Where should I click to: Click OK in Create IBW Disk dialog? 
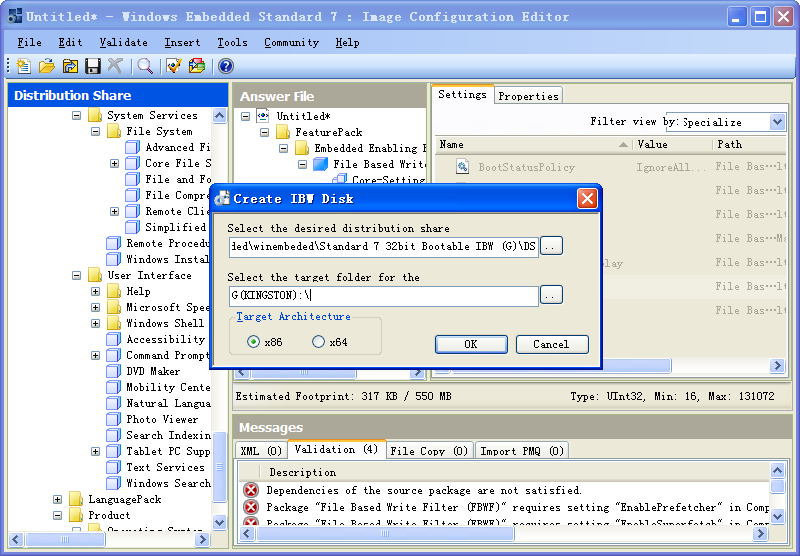[x=471, y=344]
